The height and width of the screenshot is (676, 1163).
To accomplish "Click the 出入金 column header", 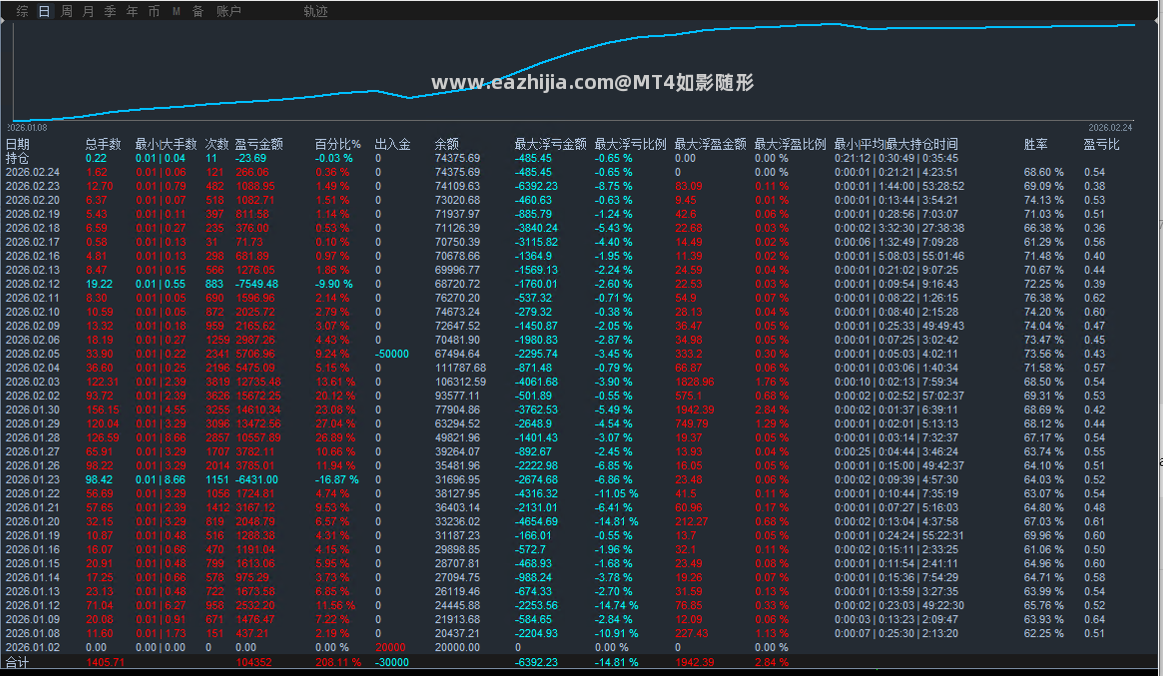I will (392, 144).
